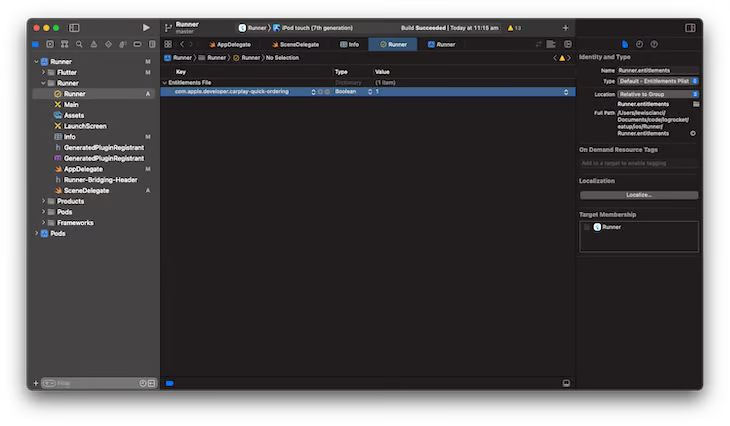Show the File inspector
The width and height of the screenshot is (730, 426).
coord(625,44)
